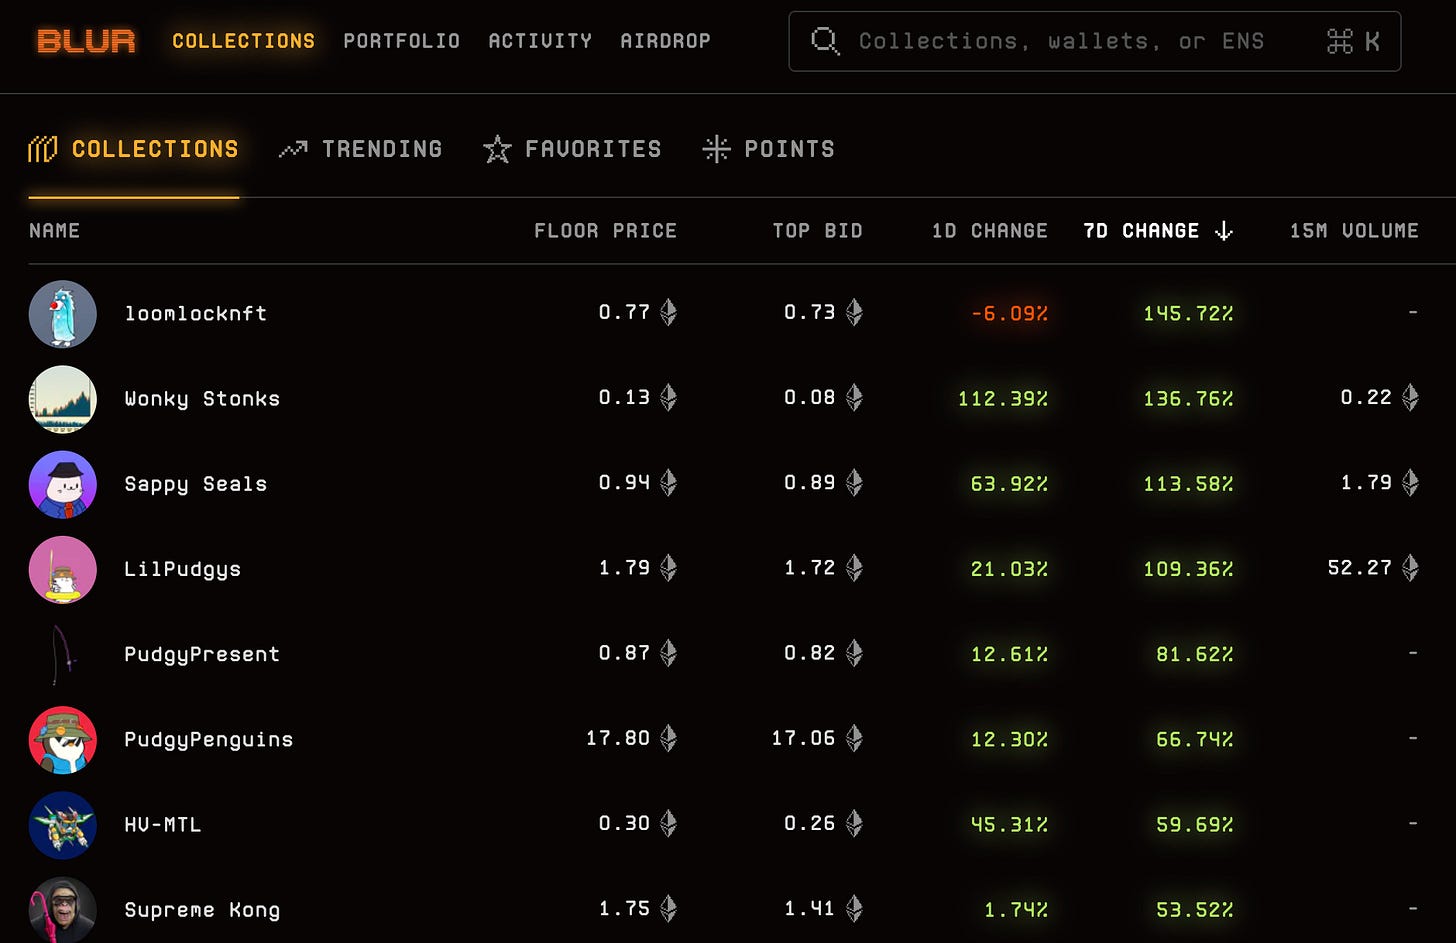The height and width of the screenshot is (943, 1456).
Task: Click the ETH icon beside LilPudgys 52.27 volume
Action: point(1410,568)
